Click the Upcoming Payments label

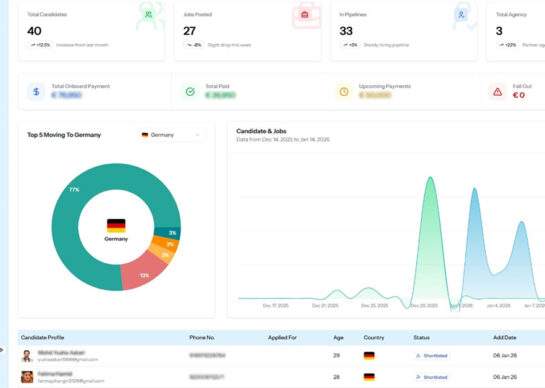[385, 86]
